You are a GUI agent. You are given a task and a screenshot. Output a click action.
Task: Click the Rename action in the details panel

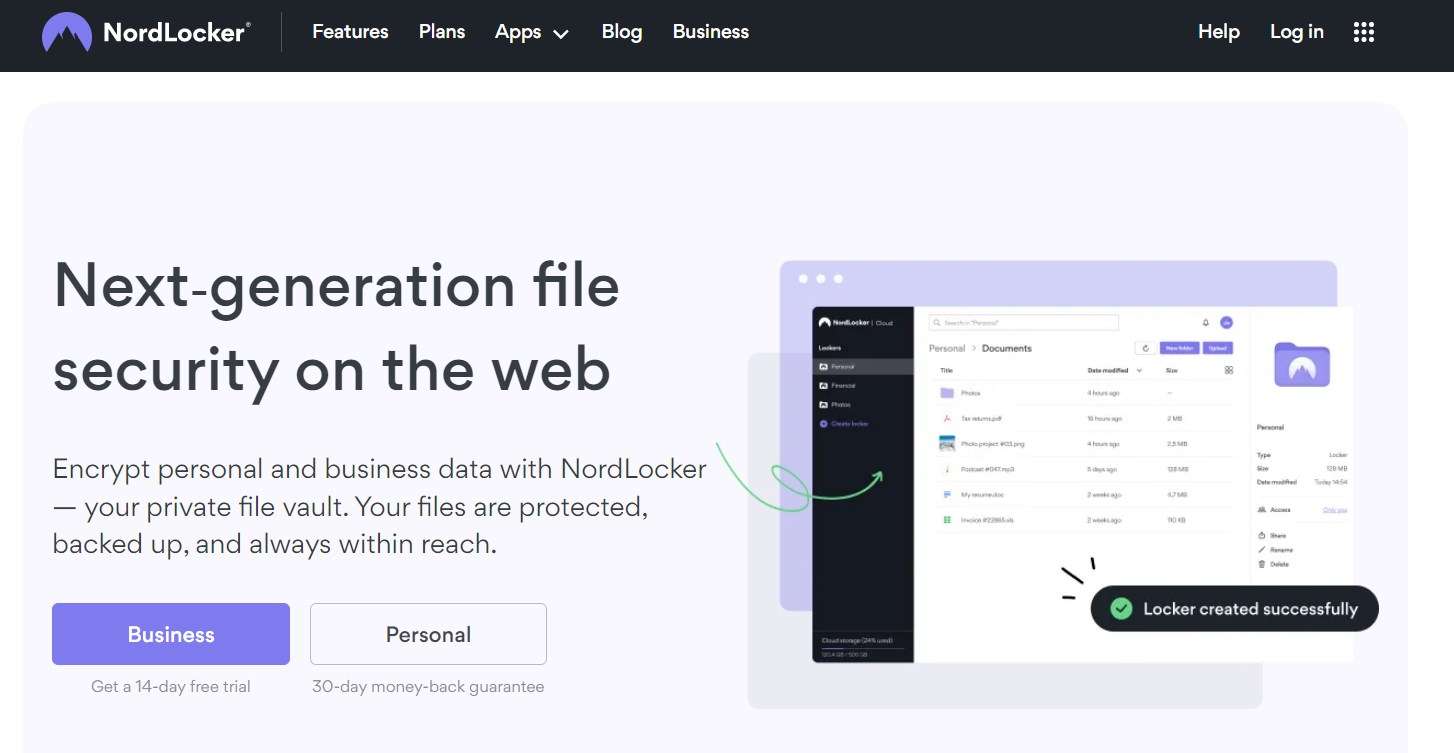tap(1275, 550)
